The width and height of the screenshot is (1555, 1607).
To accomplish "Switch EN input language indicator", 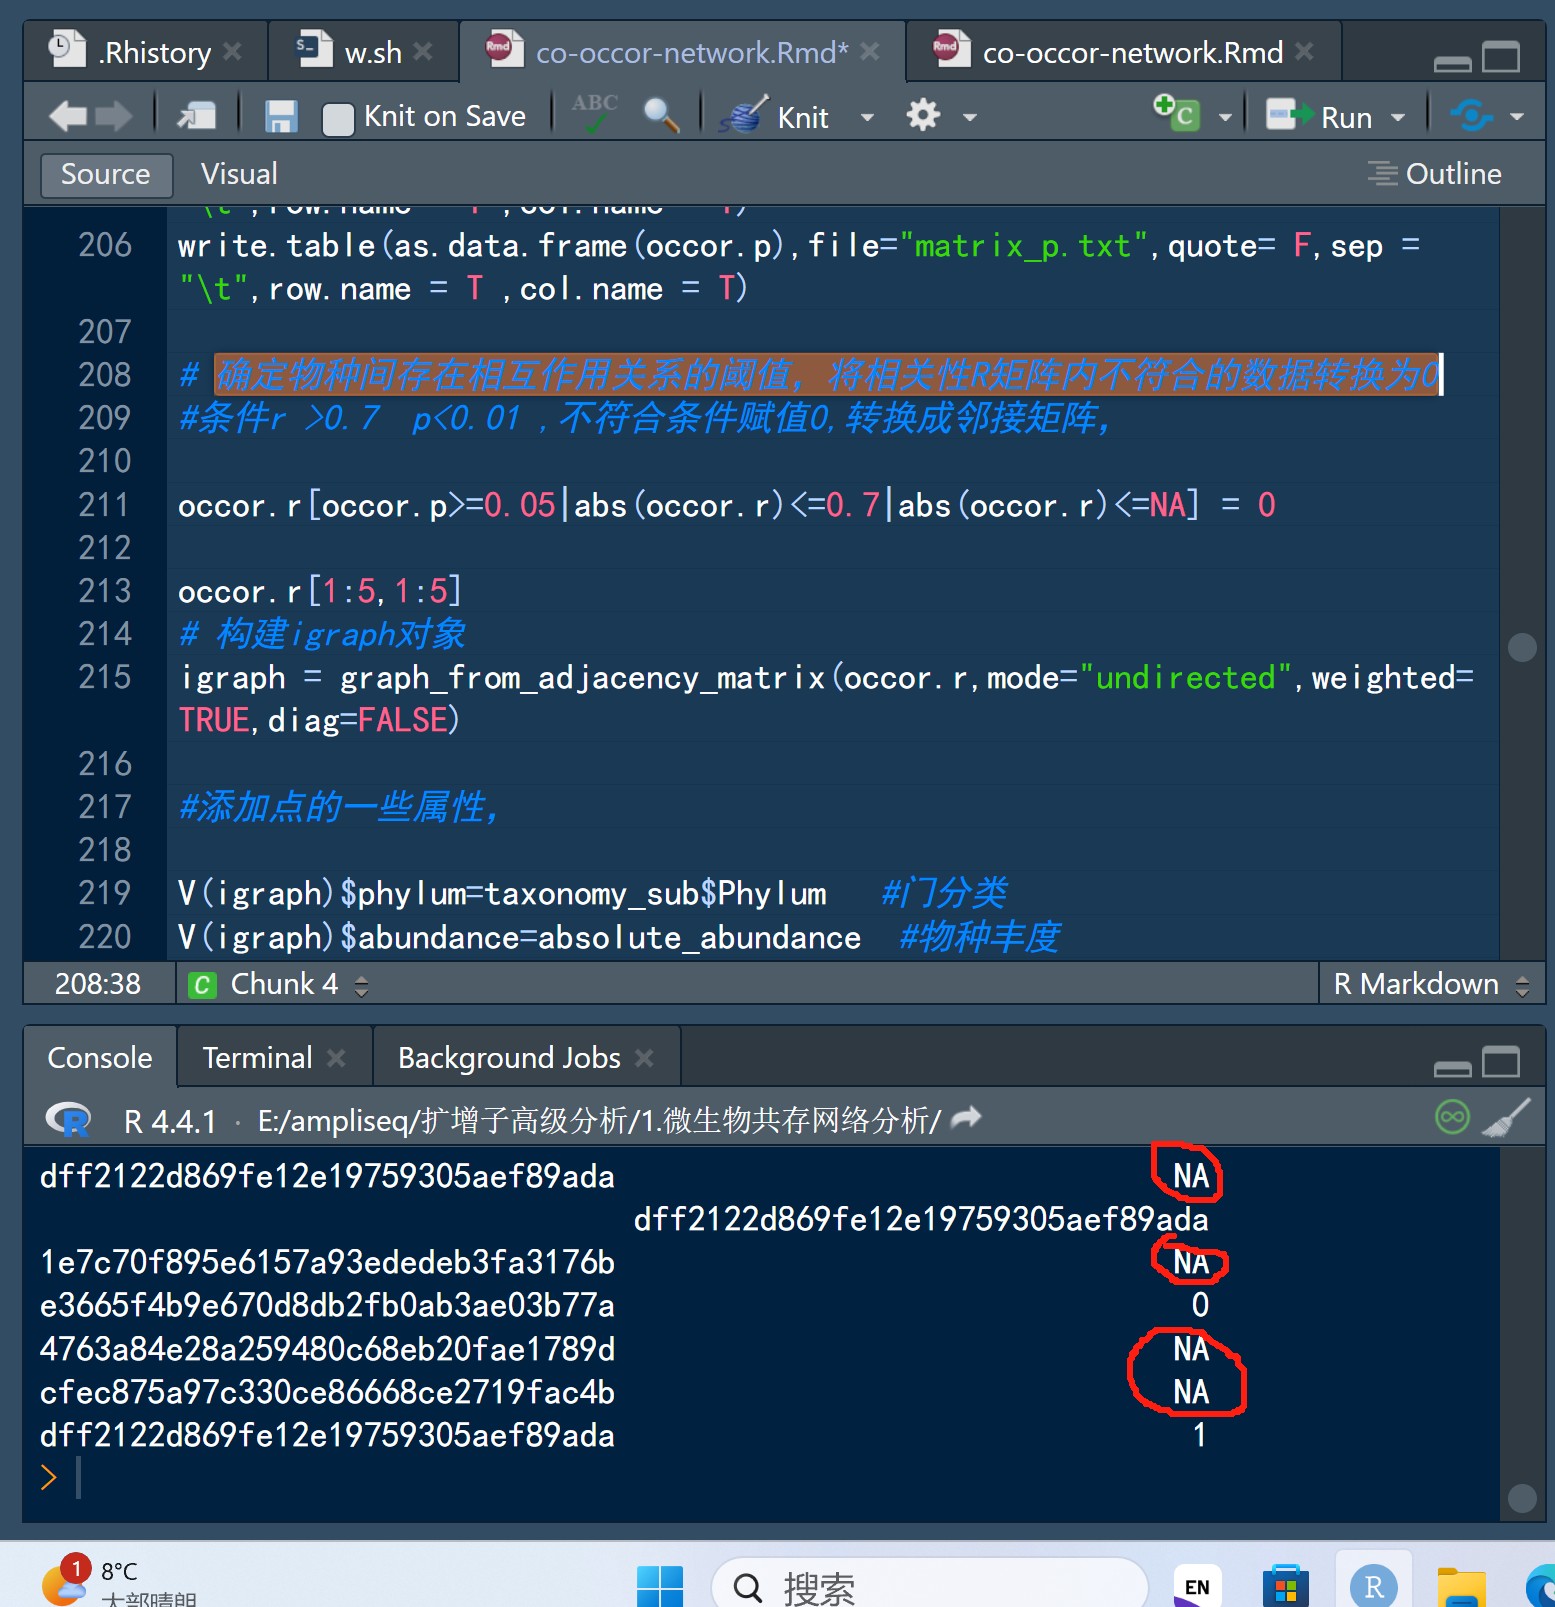I will (x=1197, y=1587).
